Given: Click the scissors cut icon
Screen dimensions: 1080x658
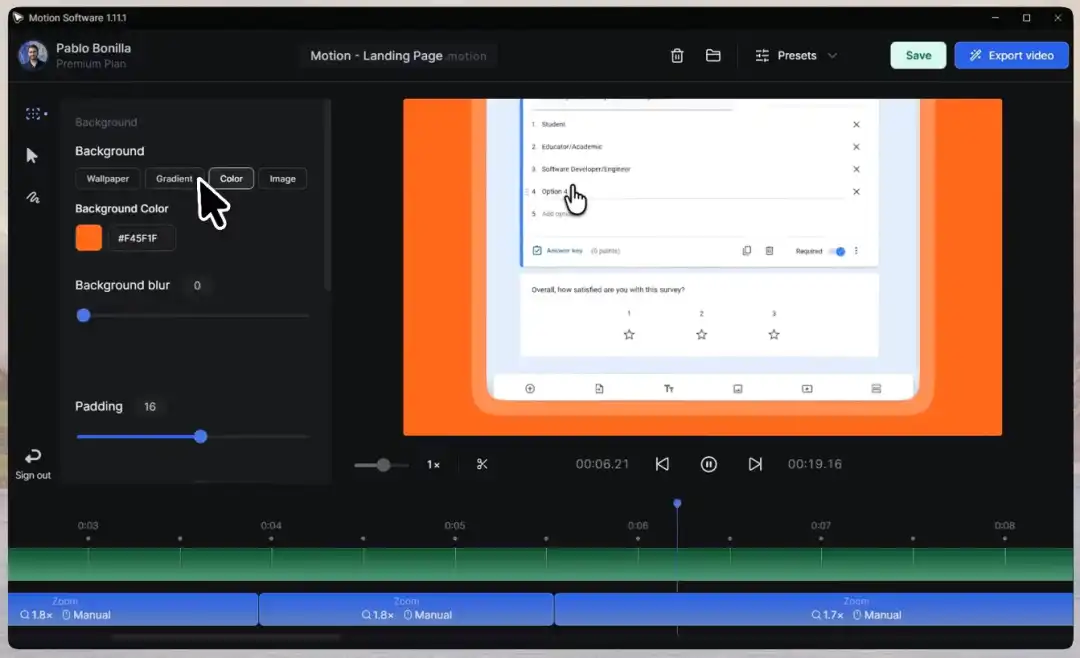Looking at the screenshot, I should point(482,464).
